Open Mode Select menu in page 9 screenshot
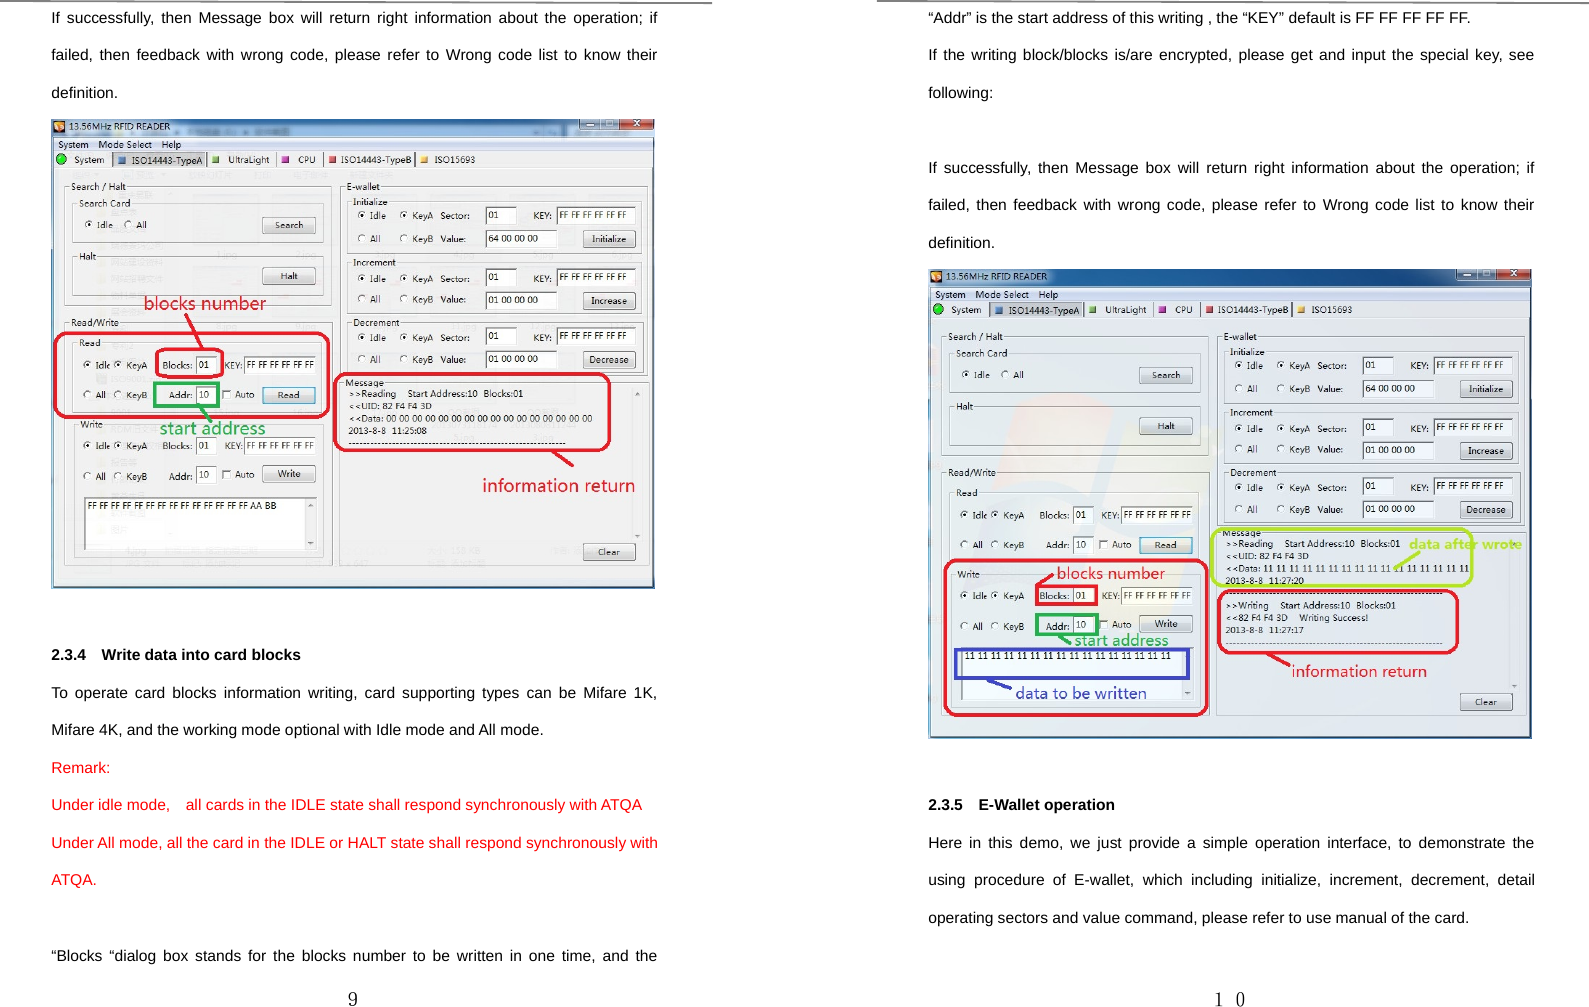Viewport: 1589px width, 1007px height. tap(125, 145)
